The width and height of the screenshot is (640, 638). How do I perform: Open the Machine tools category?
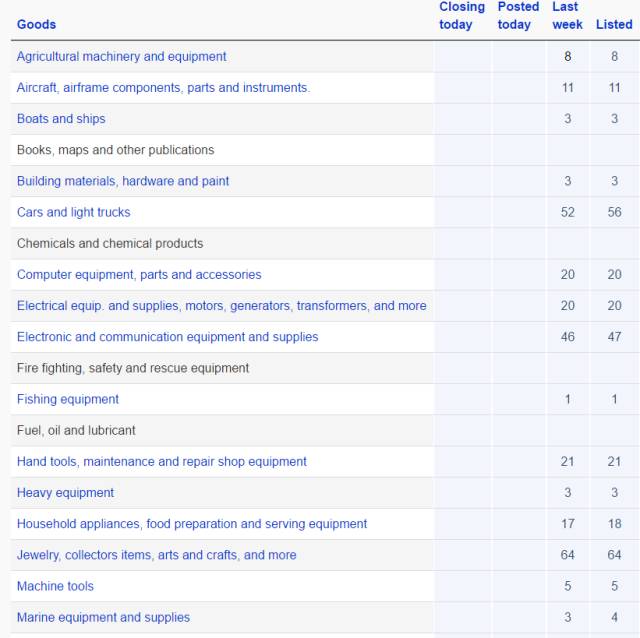point(55,586)
